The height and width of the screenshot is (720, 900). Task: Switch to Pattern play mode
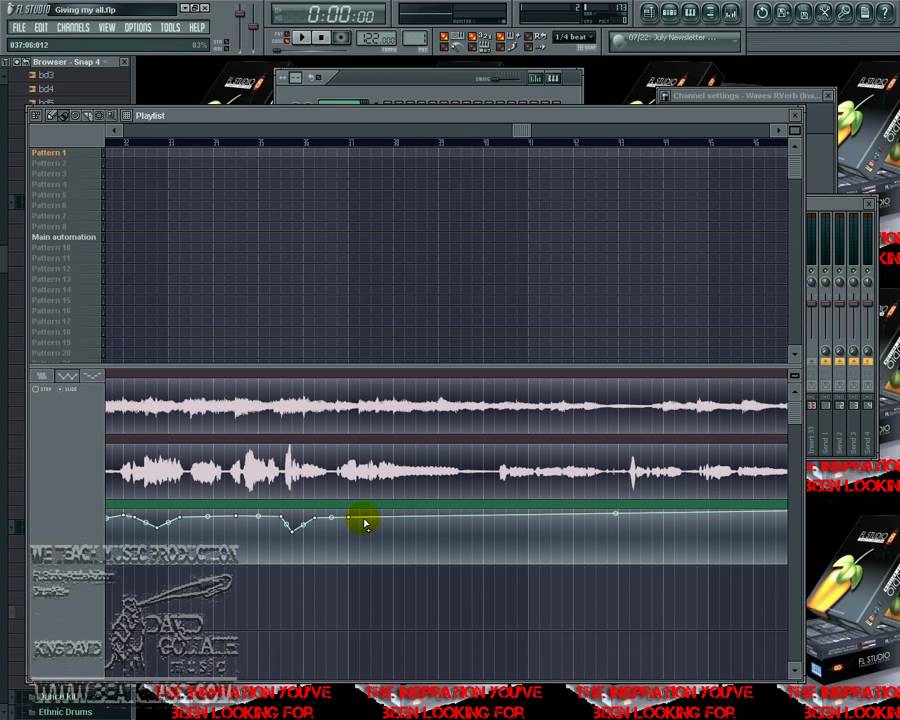pos(286,34)
